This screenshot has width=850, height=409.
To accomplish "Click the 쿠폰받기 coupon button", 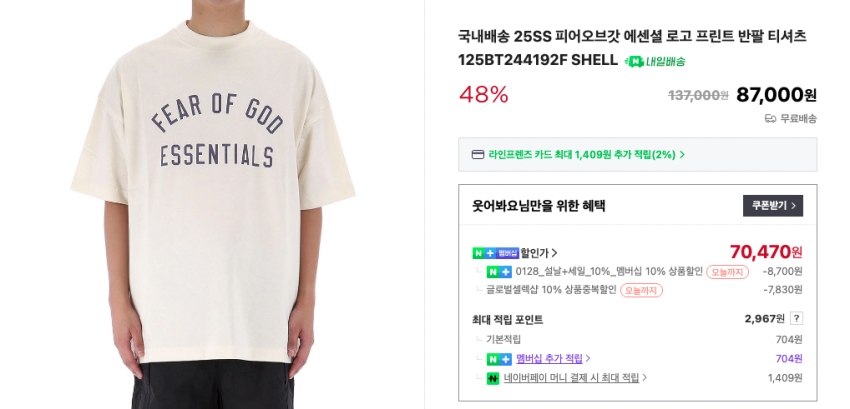I will 772,206.
